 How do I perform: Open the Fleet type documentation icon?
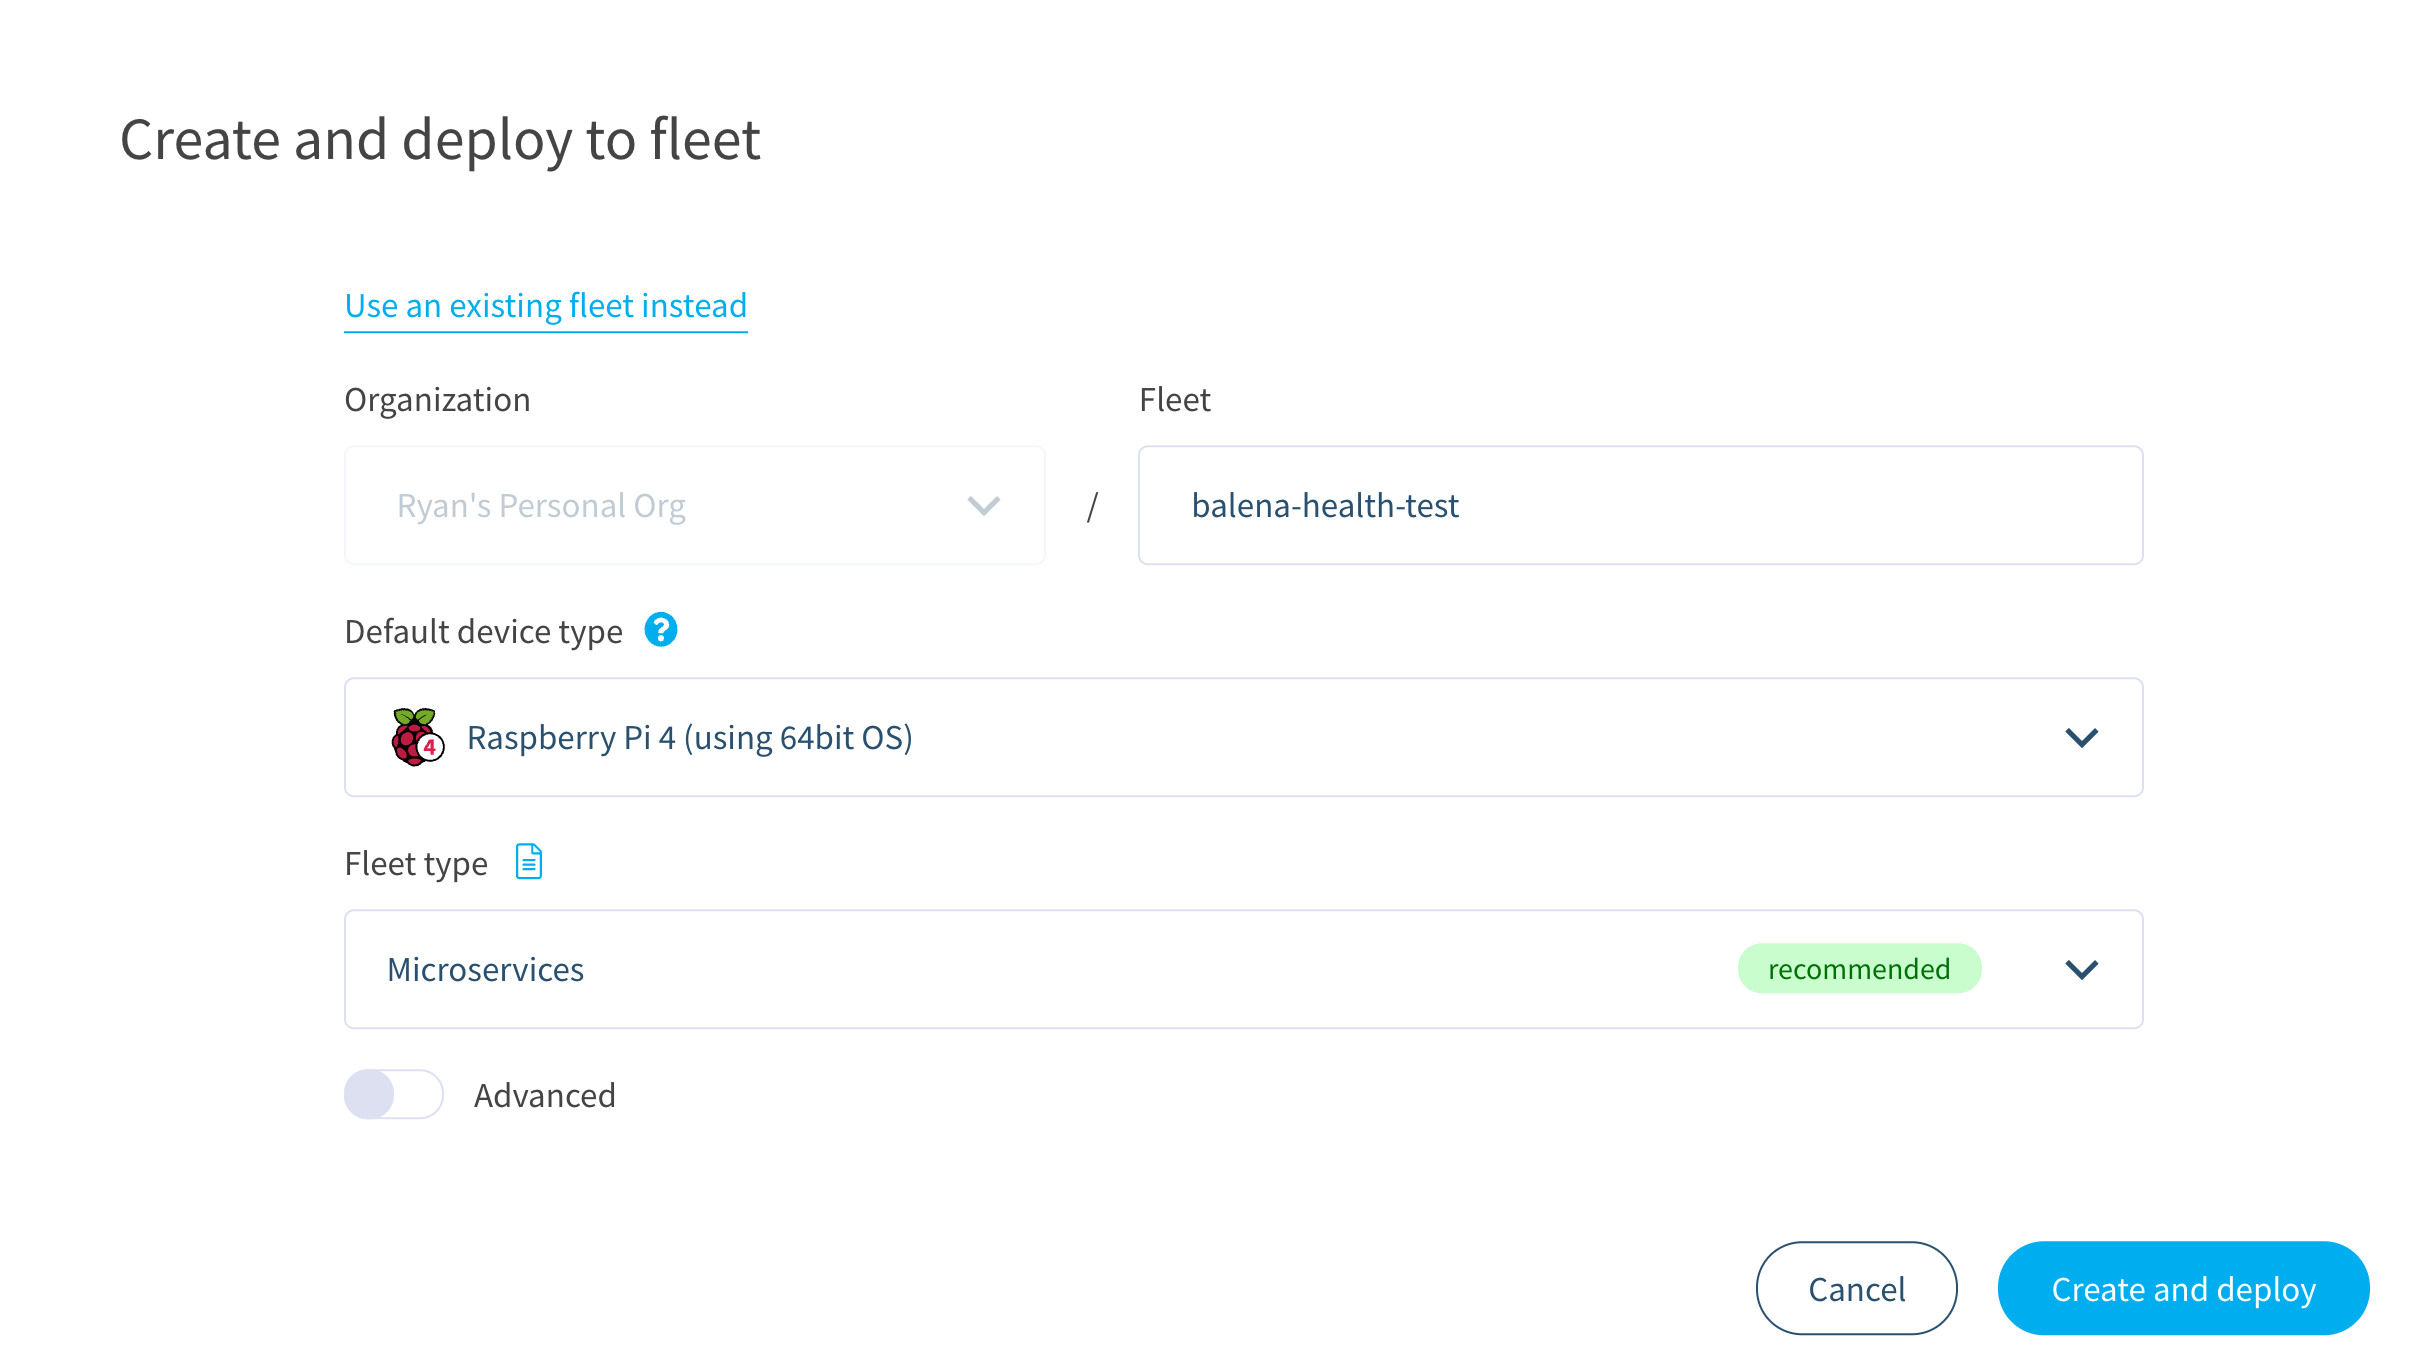[529, 861]
